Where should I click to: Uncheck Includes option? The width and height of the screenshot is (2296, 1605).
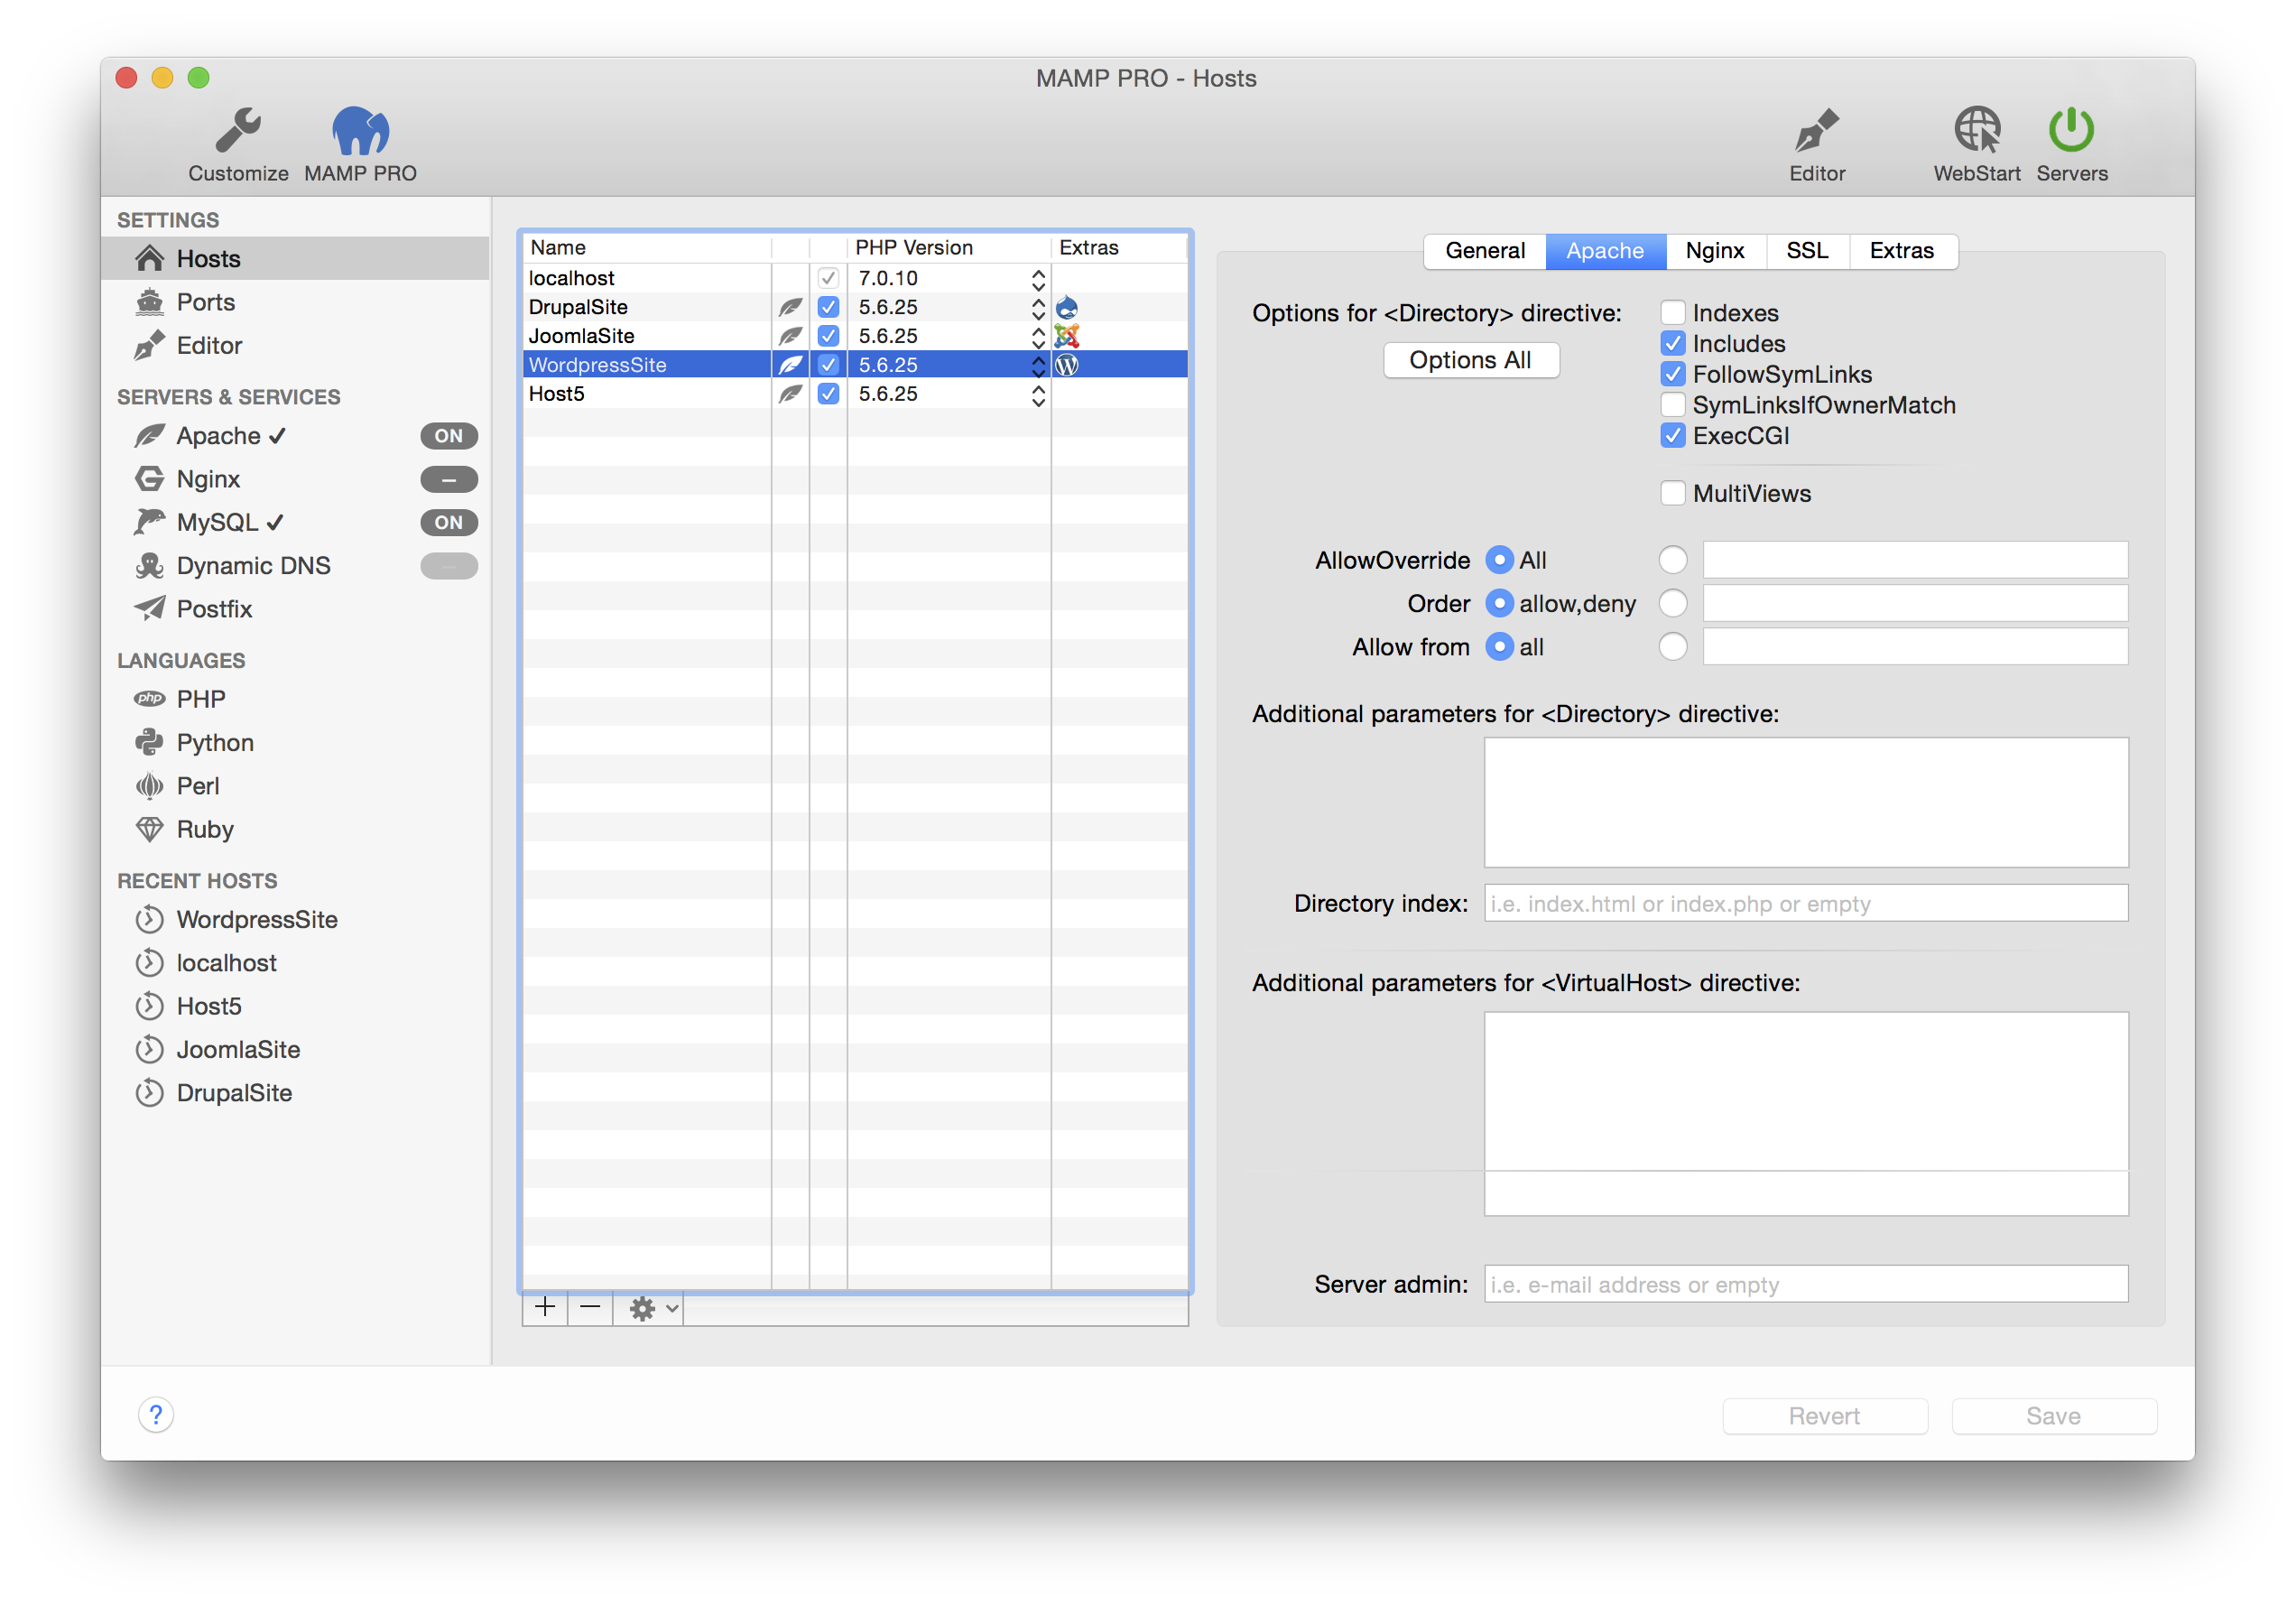coord(1672,344)
